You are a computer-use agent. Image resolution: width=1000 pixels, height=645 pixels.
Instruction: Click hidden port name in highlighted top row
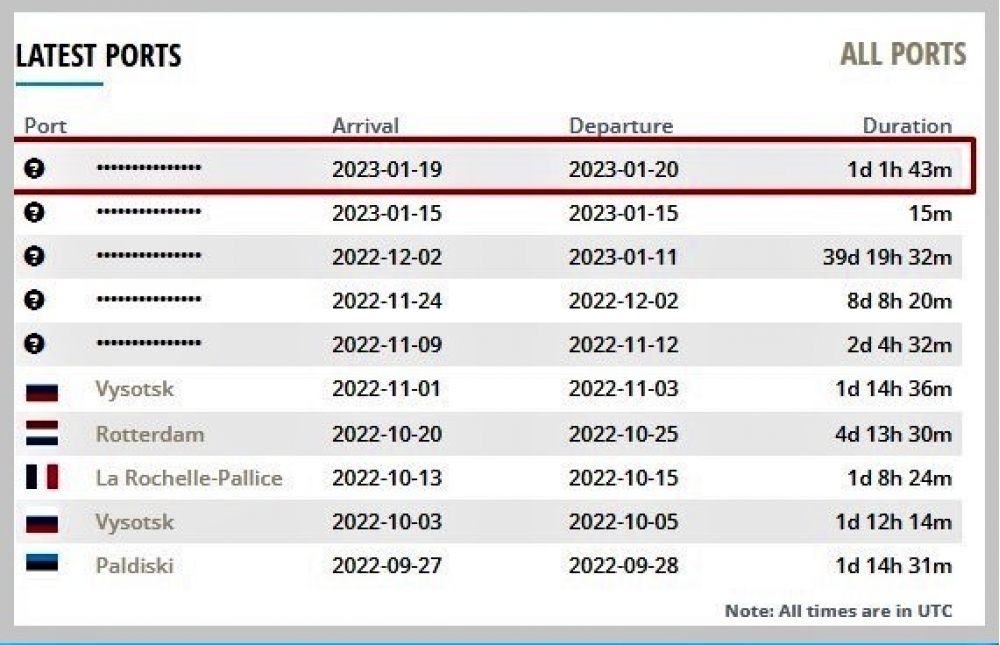(x=149, y=168)
